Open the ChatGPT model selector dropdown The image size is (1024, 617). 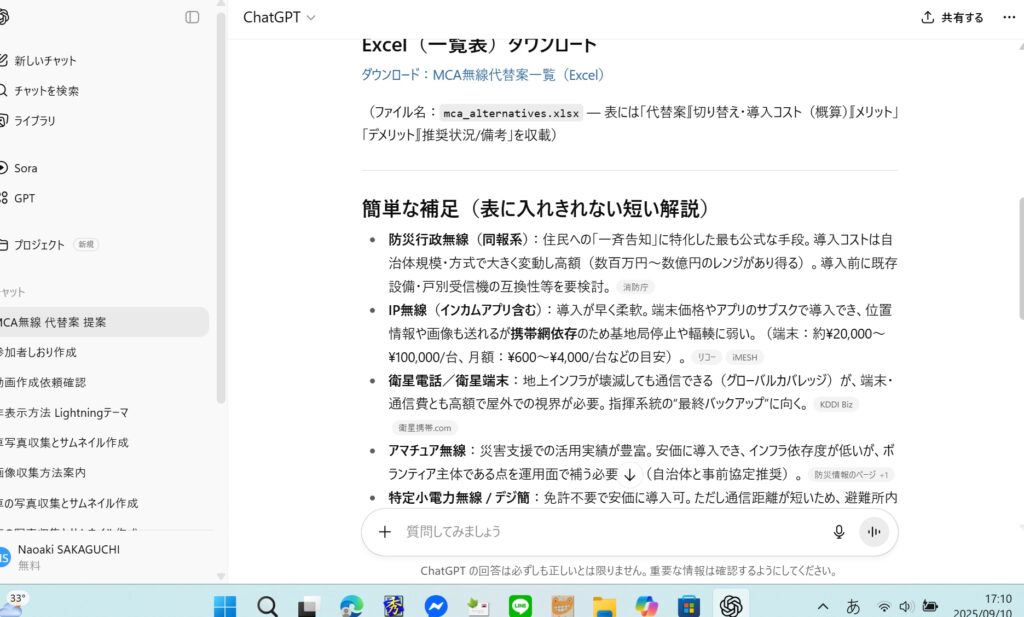point(279,18)
